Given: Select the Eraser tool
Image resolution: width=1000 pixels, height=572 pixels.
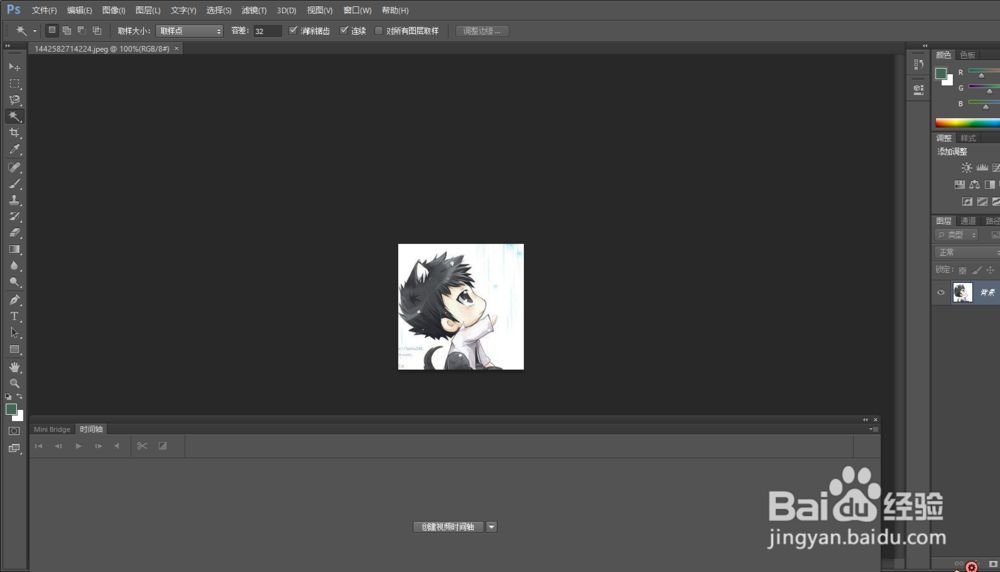Looking at the screenshot, I should pyautogui.click(x=14, y=233).
